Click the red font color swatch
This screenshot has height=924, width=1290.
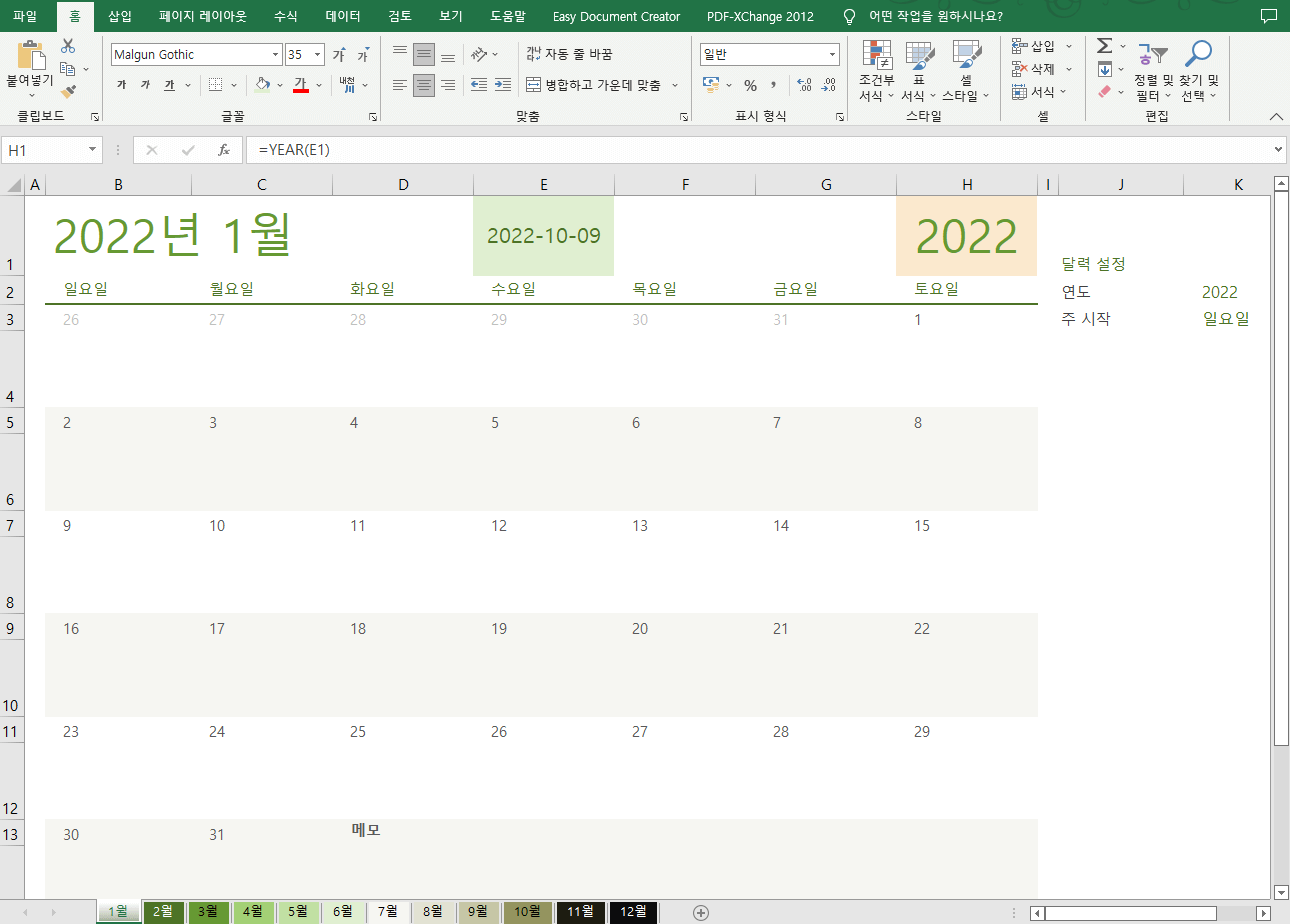(300, 85)
